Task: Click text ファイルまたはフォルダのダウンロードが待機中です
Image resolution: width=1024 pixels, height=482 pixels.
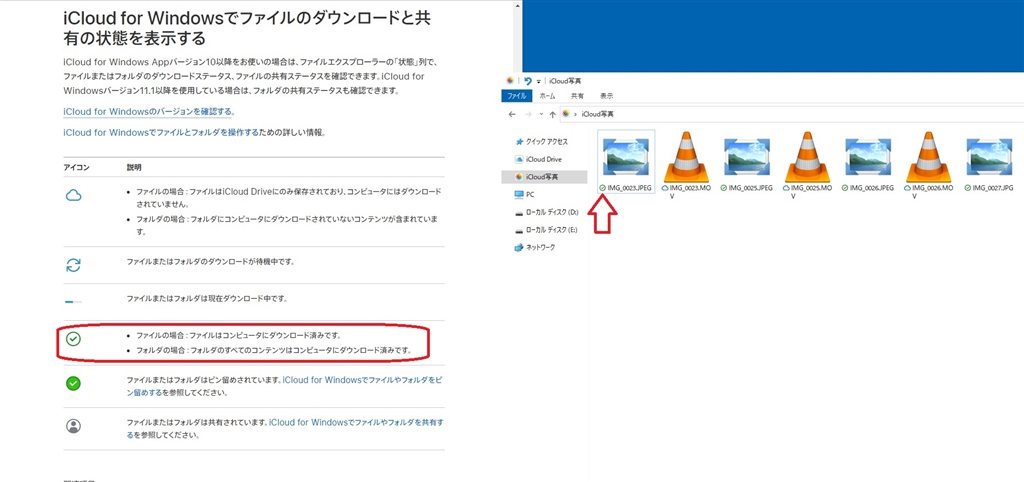Action: [210, 262]
